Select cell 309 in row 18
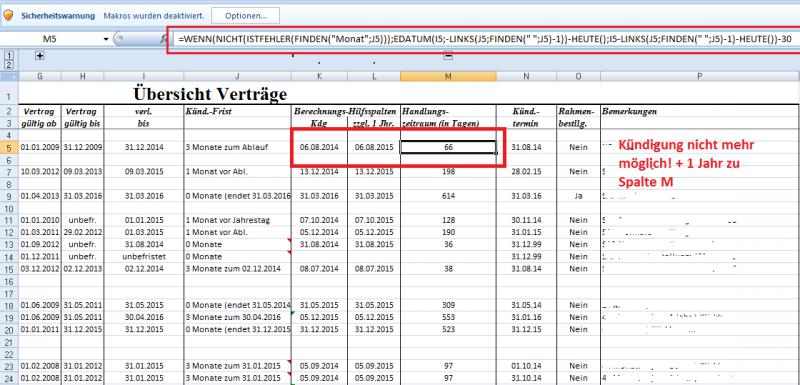This screenshot has height=385, width=800. (x=448, y=305)
